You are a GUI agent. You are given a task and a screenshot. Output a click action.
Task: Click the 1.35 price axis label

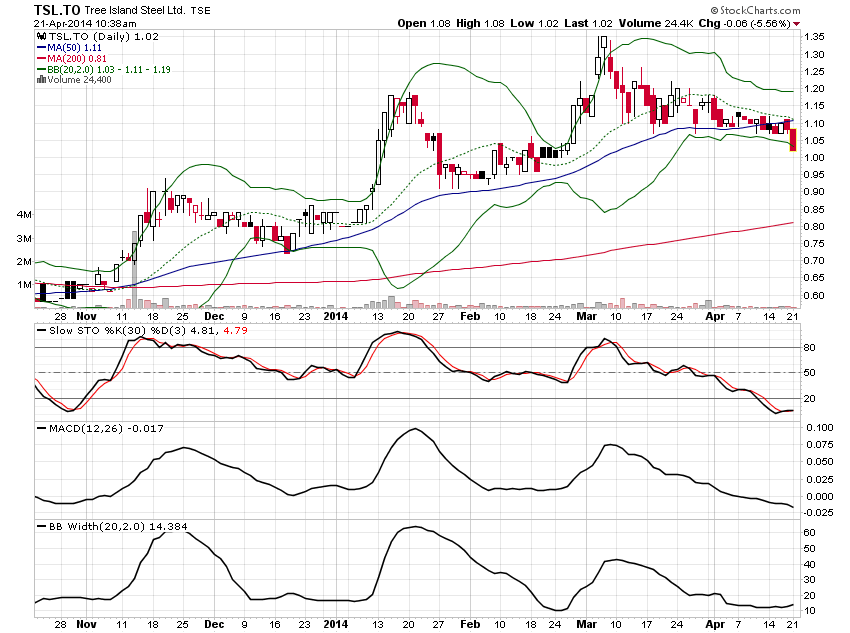click(814, 37)
